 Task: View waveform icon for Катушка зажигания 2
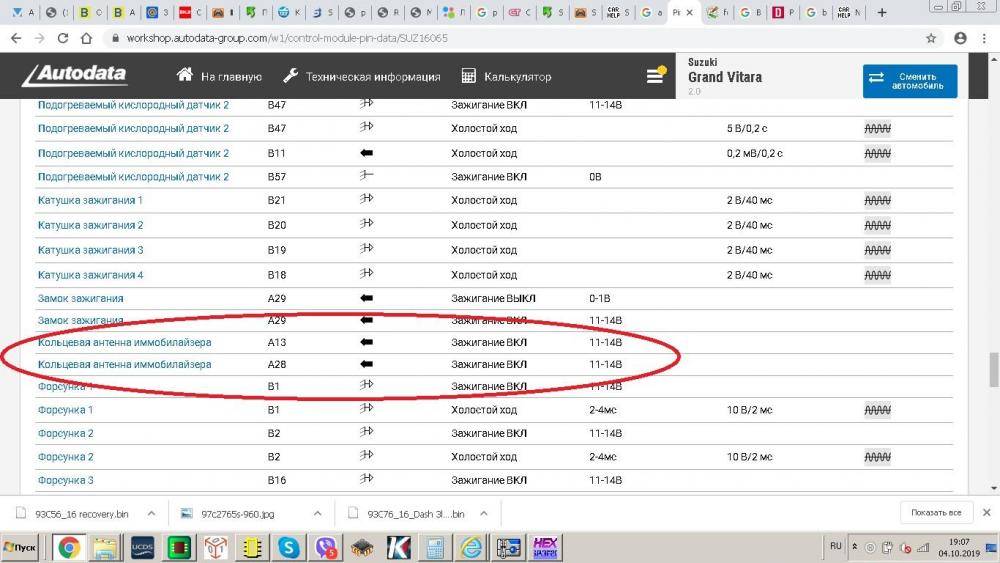877,226
